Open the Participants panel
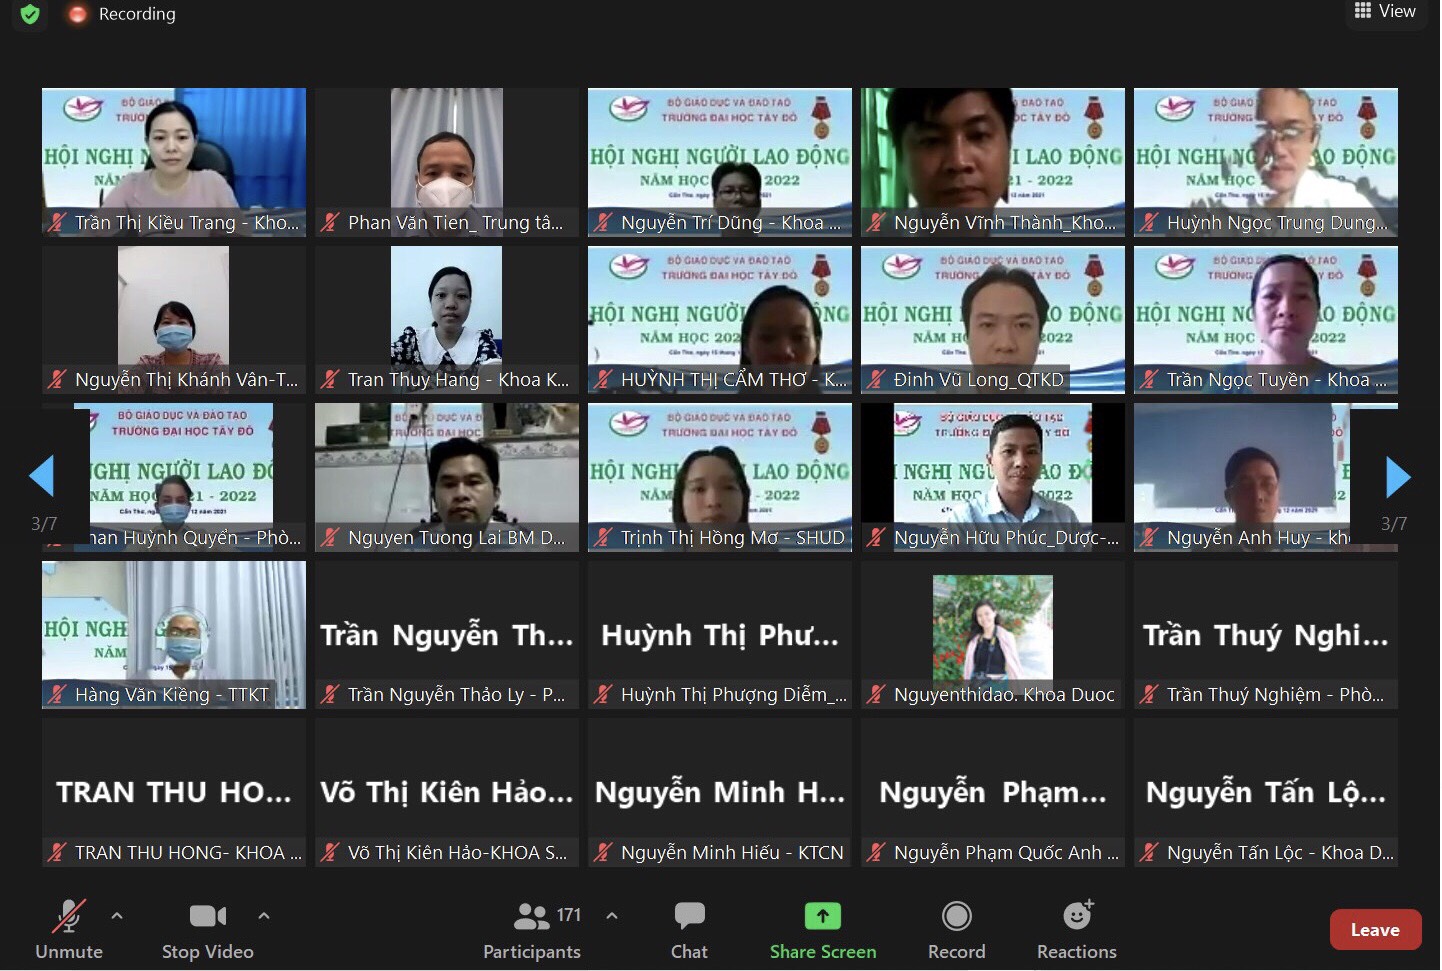Viewport: 1442px width, 971px height. tap(532, 930)
